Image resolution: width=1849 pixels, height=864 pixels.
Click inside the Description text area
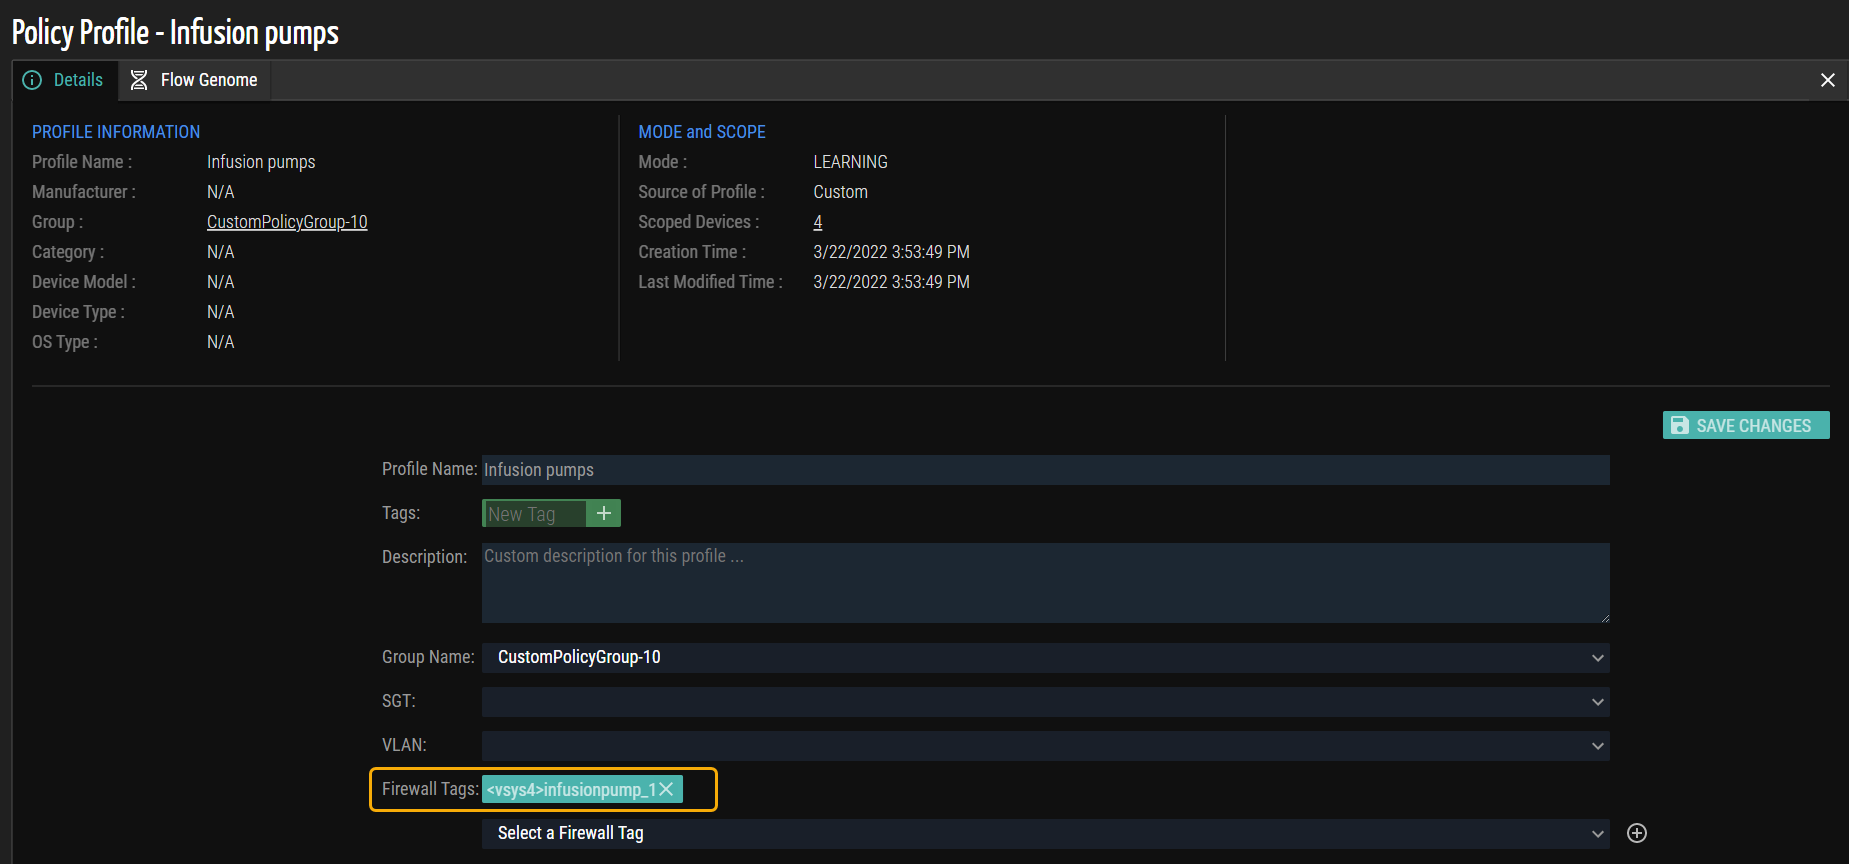[1045, 583]
